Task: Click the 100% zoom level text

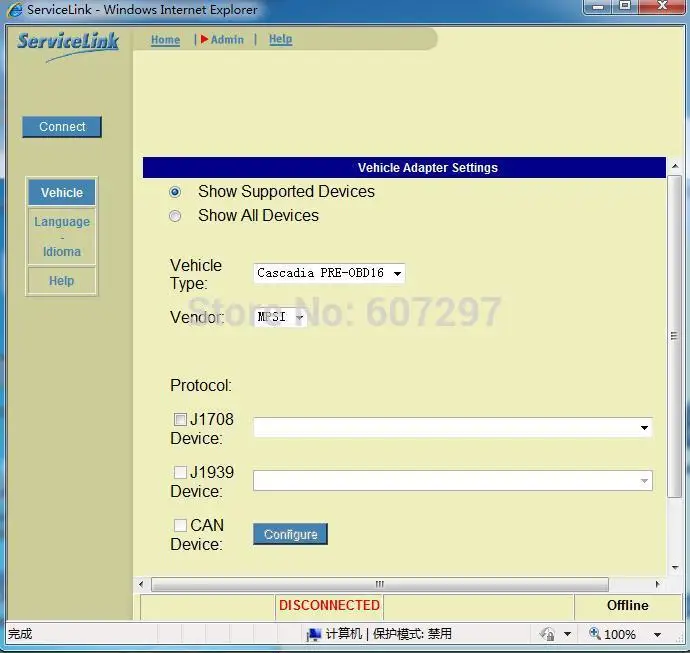Action: point(620,635)
